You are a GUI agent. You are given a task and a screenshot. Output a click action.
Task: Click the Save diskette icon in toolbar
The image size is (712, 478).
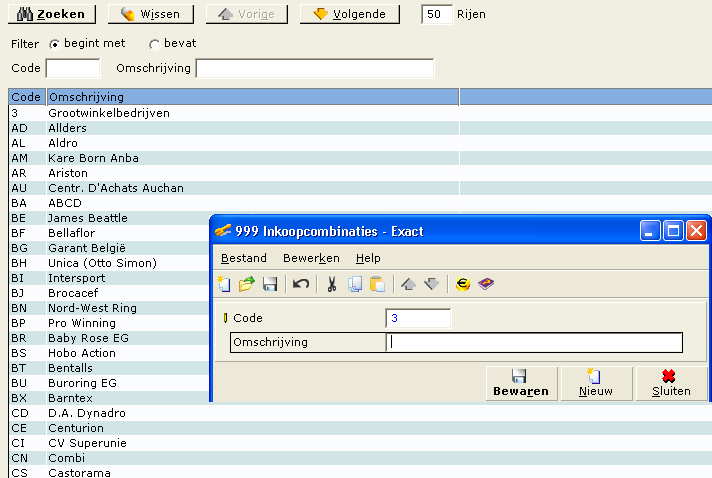pos(270,284)
